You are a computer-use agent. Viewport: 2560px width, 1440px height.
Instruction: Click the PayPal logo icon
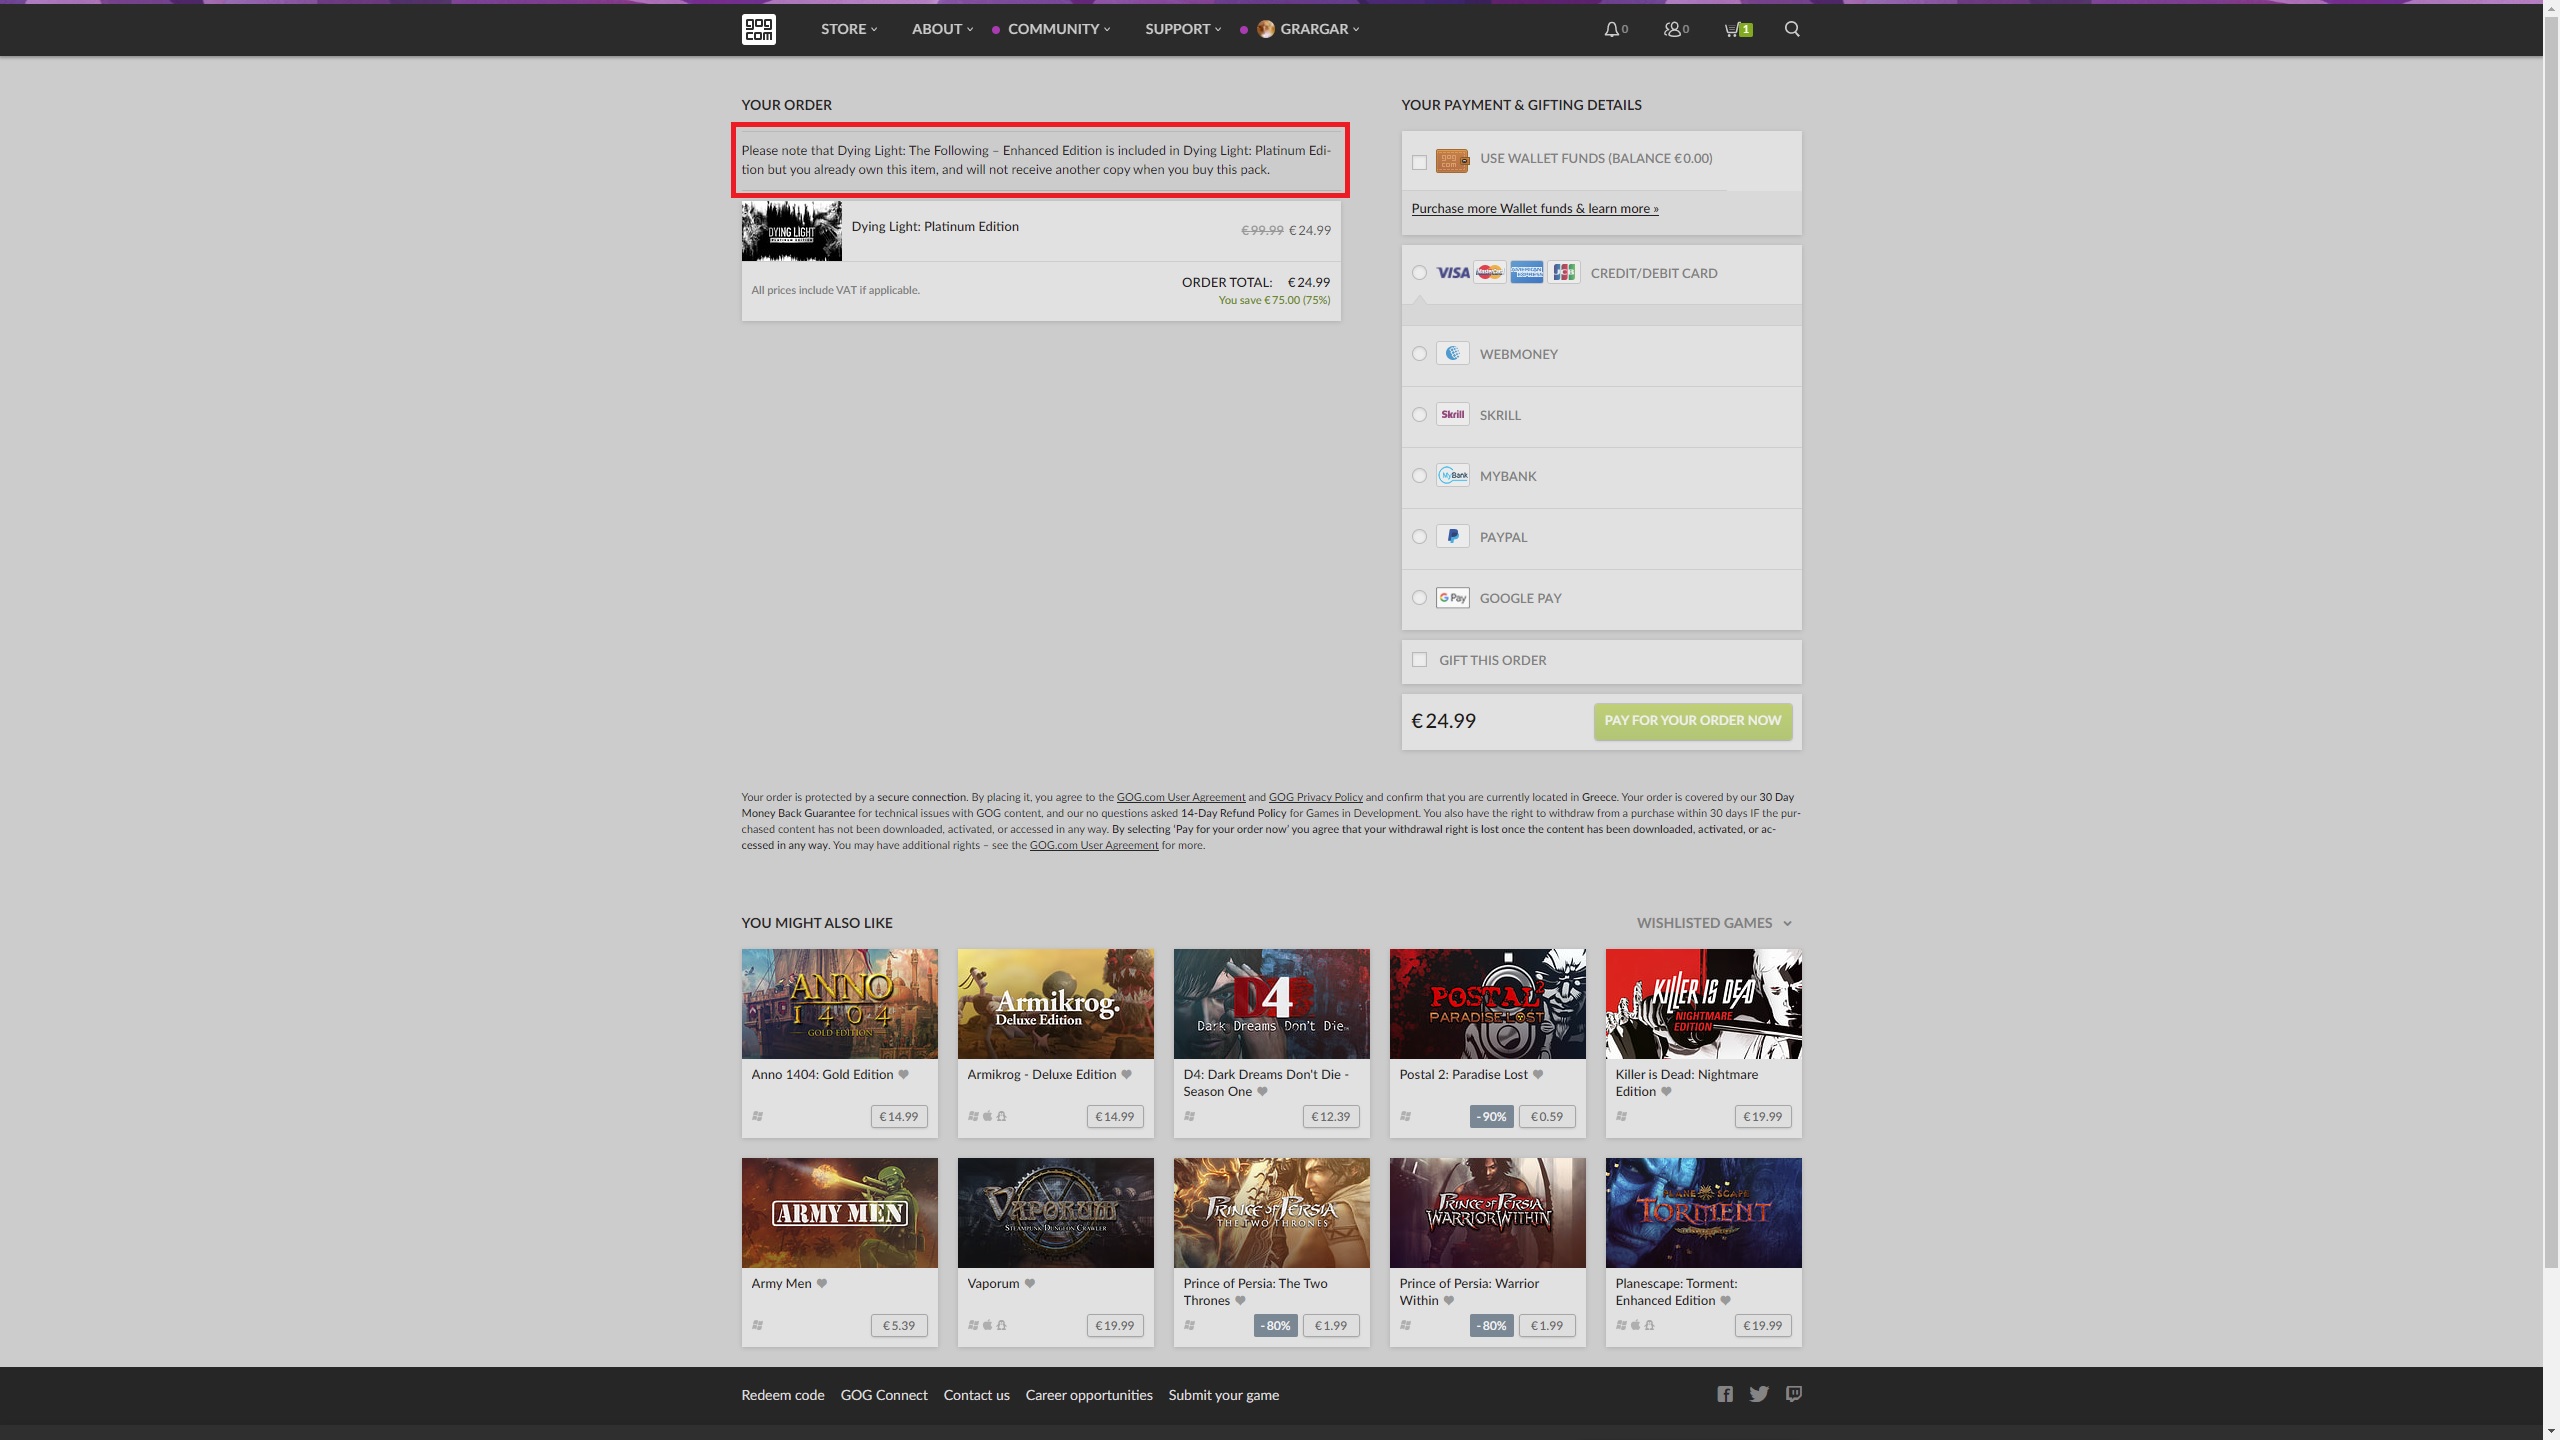pos(1453,536)
